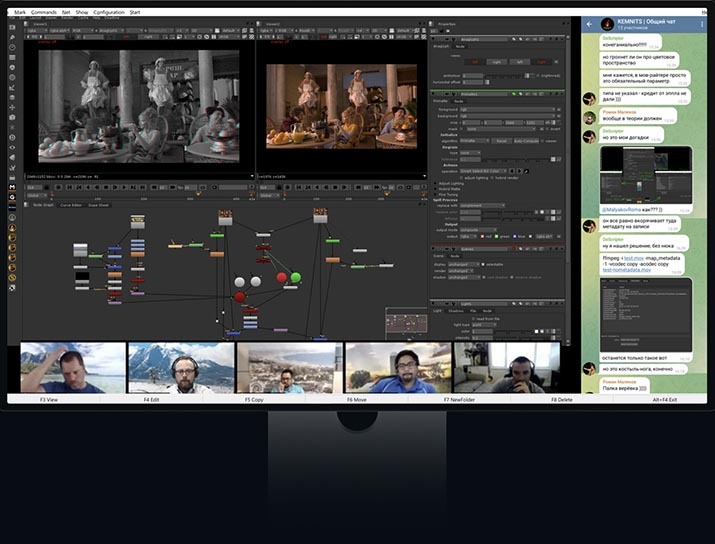Click the KEMNITS chat avatar icon
The image size is (715, 544).
click(606, 23)
